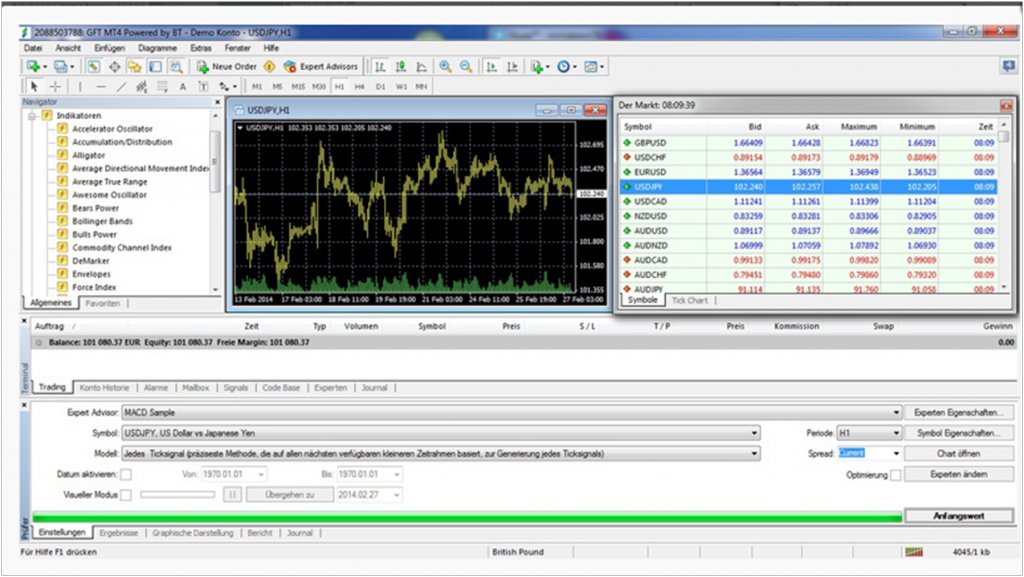
Task: Open the indicators list toolbar icon
Action: (x=539, y=67)
